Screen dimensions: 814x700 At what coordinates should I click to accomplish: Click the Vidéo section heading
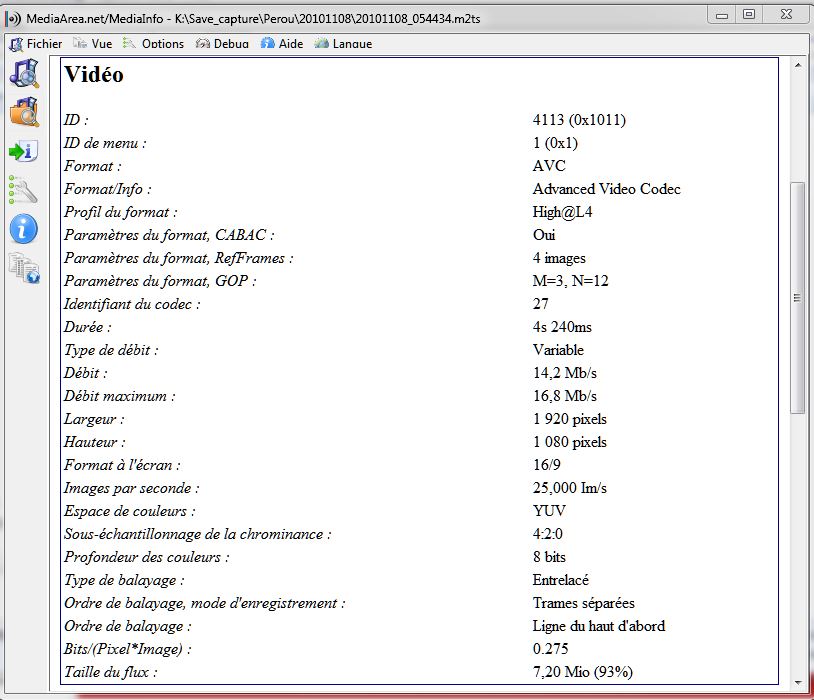coord(94,74)
